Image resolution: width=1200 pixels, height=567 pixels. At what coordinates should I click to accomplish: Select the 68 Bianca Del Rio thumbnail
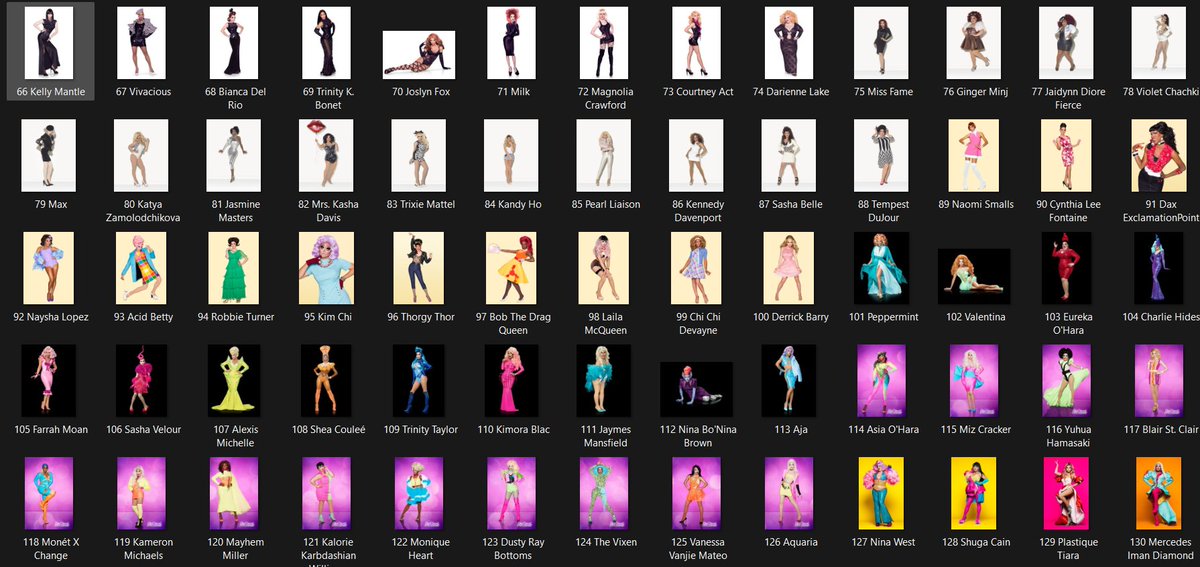234,43
